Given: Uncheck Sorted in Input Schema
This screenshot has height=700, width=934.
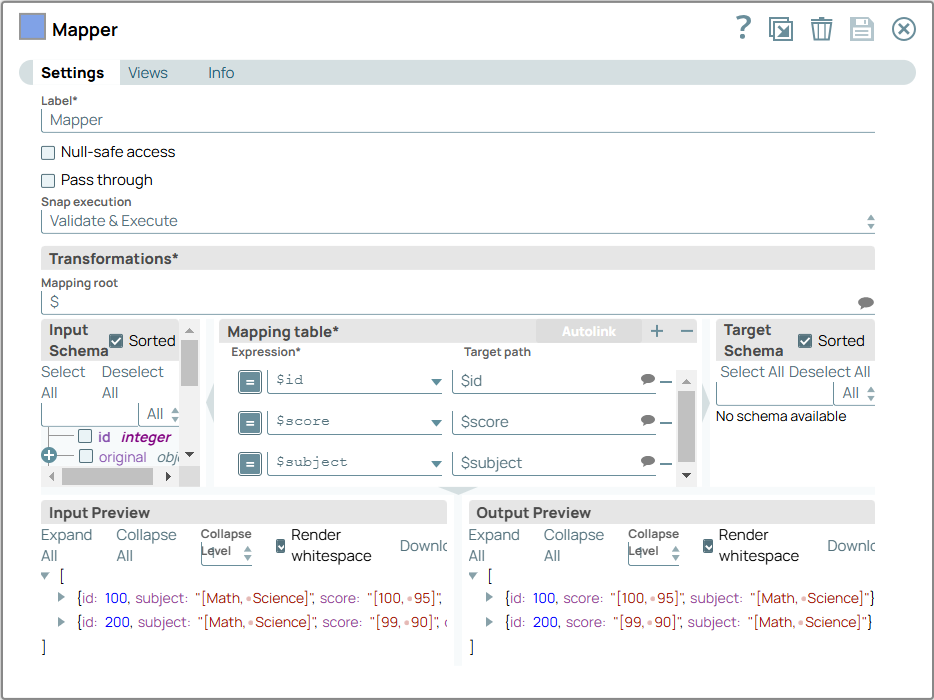Looking at the screenshot, I should (116, 341).
